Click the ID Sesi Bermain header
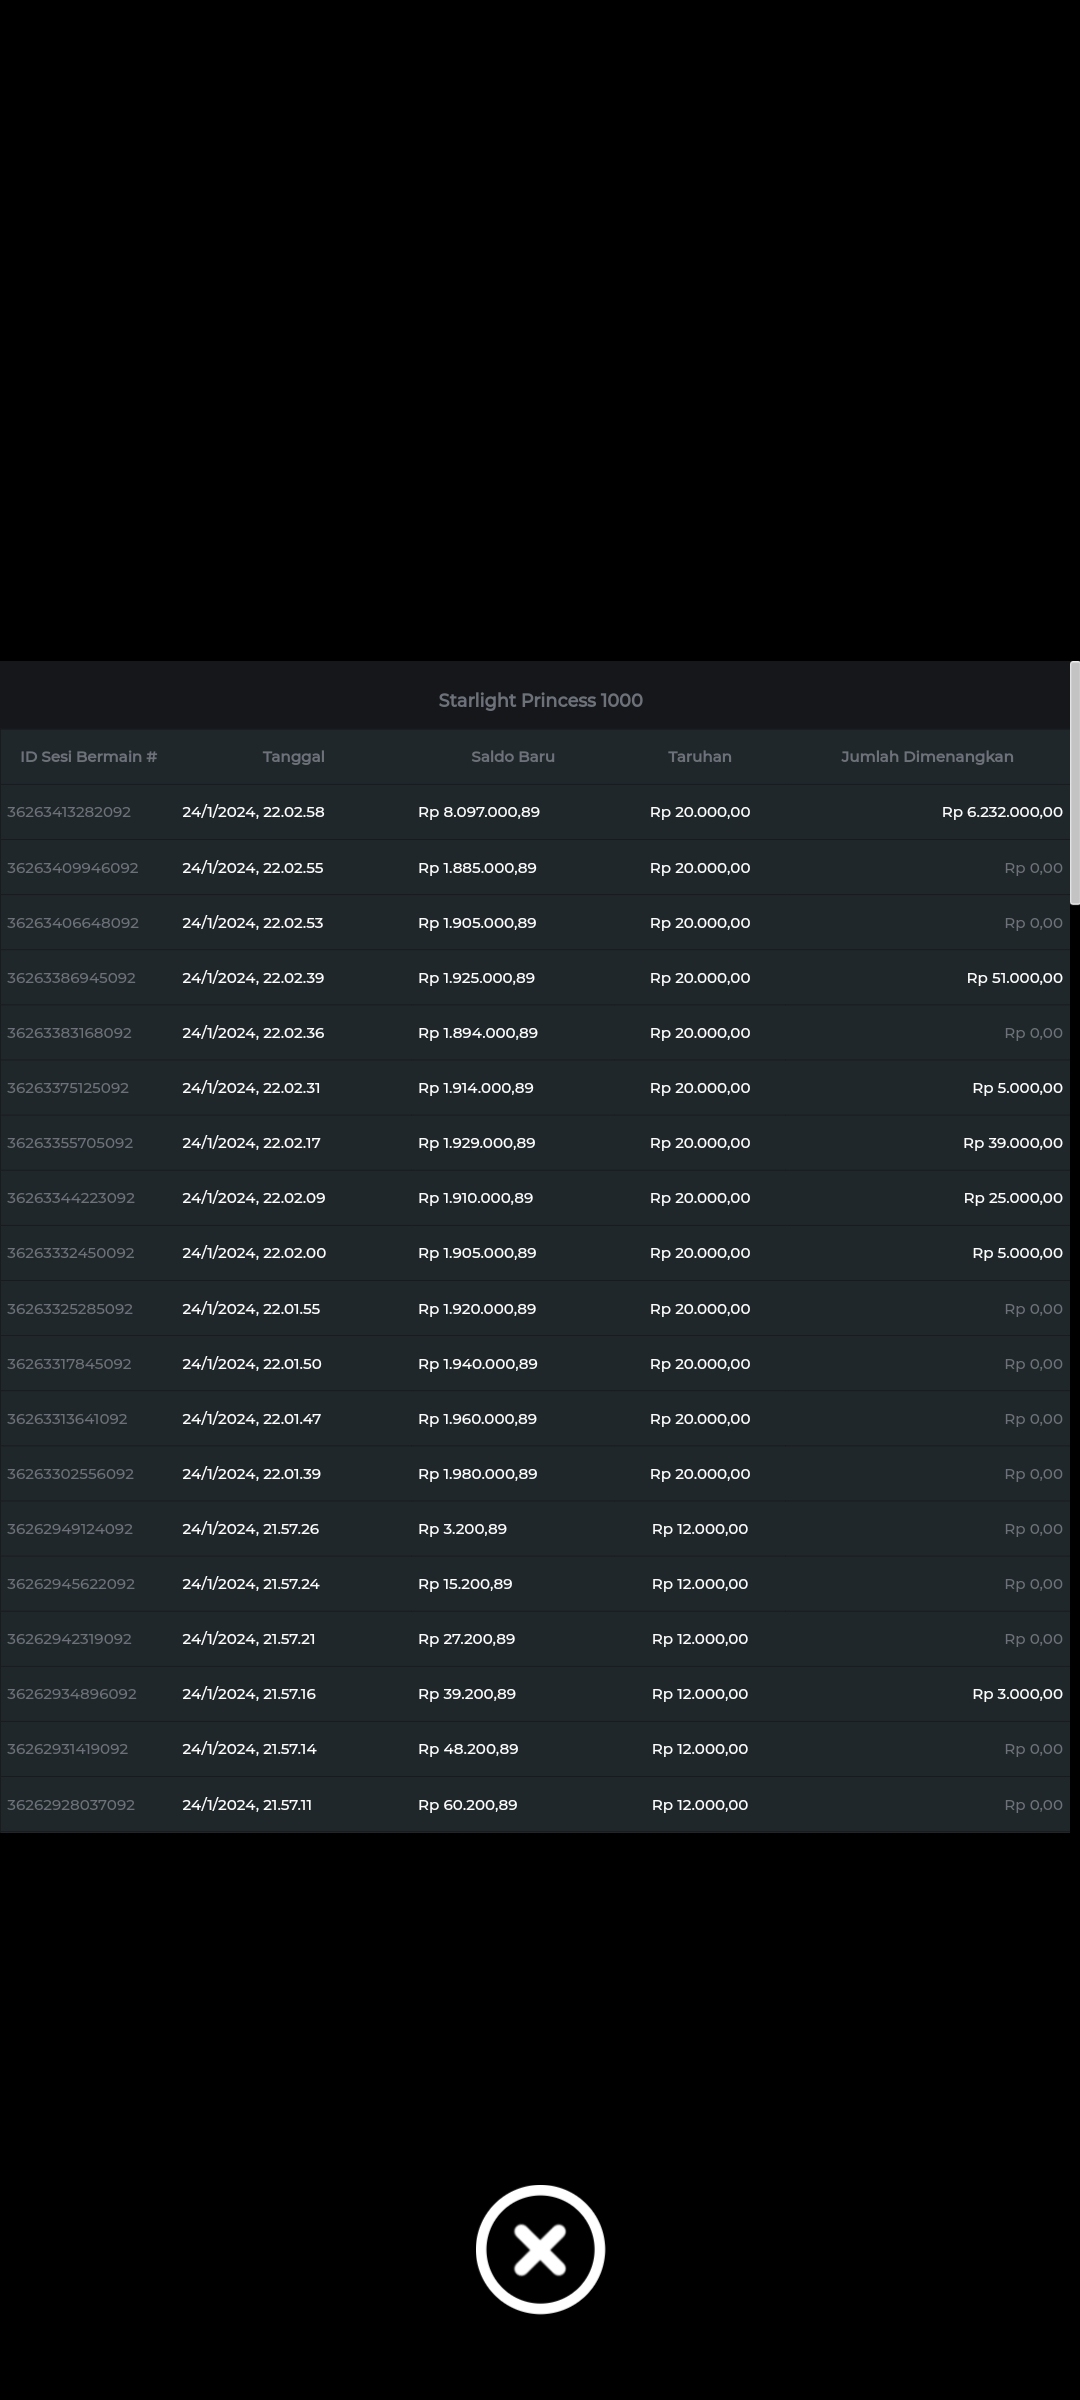Viewport: 1080px width, 2400px height. tap(89, 757)
